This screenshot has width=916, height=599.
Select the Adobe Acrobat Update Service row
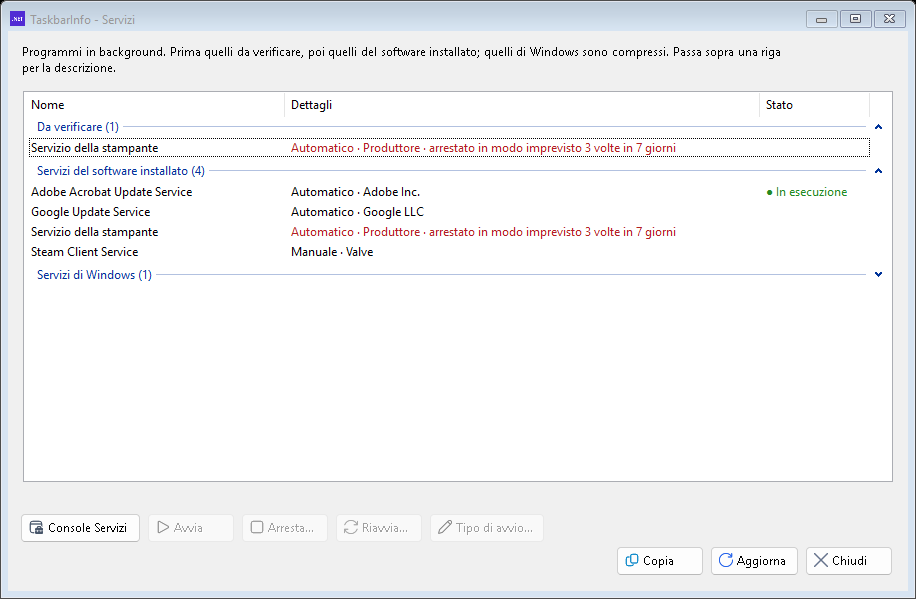point(449,192)
